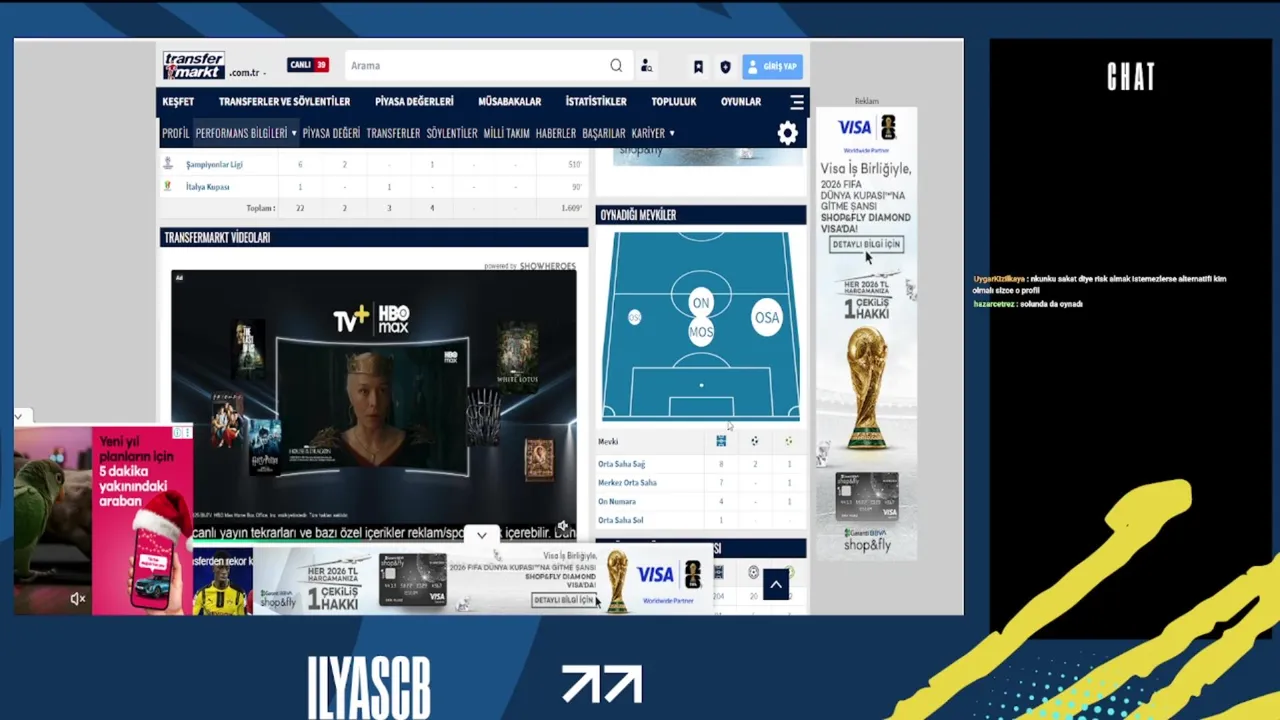Image resolution: width=1280 pixels, height=720 pixels.
Task: Open the detailed person search icon
Action: pos(646,66)
